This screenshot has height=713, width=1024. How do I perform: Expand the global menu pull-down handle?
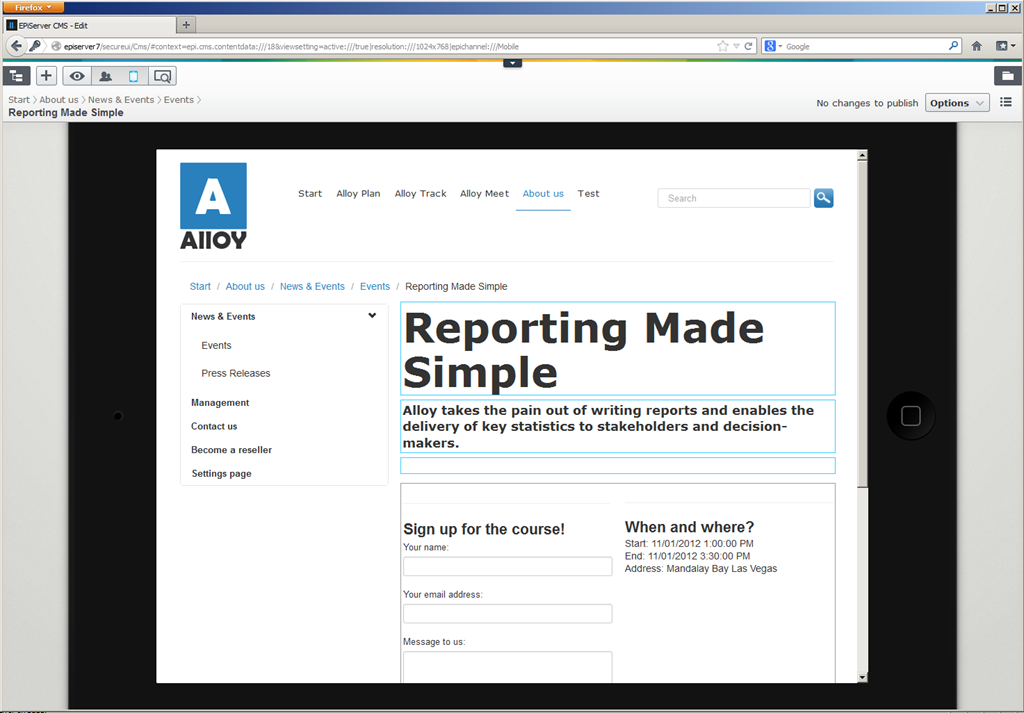pos(512,63)
